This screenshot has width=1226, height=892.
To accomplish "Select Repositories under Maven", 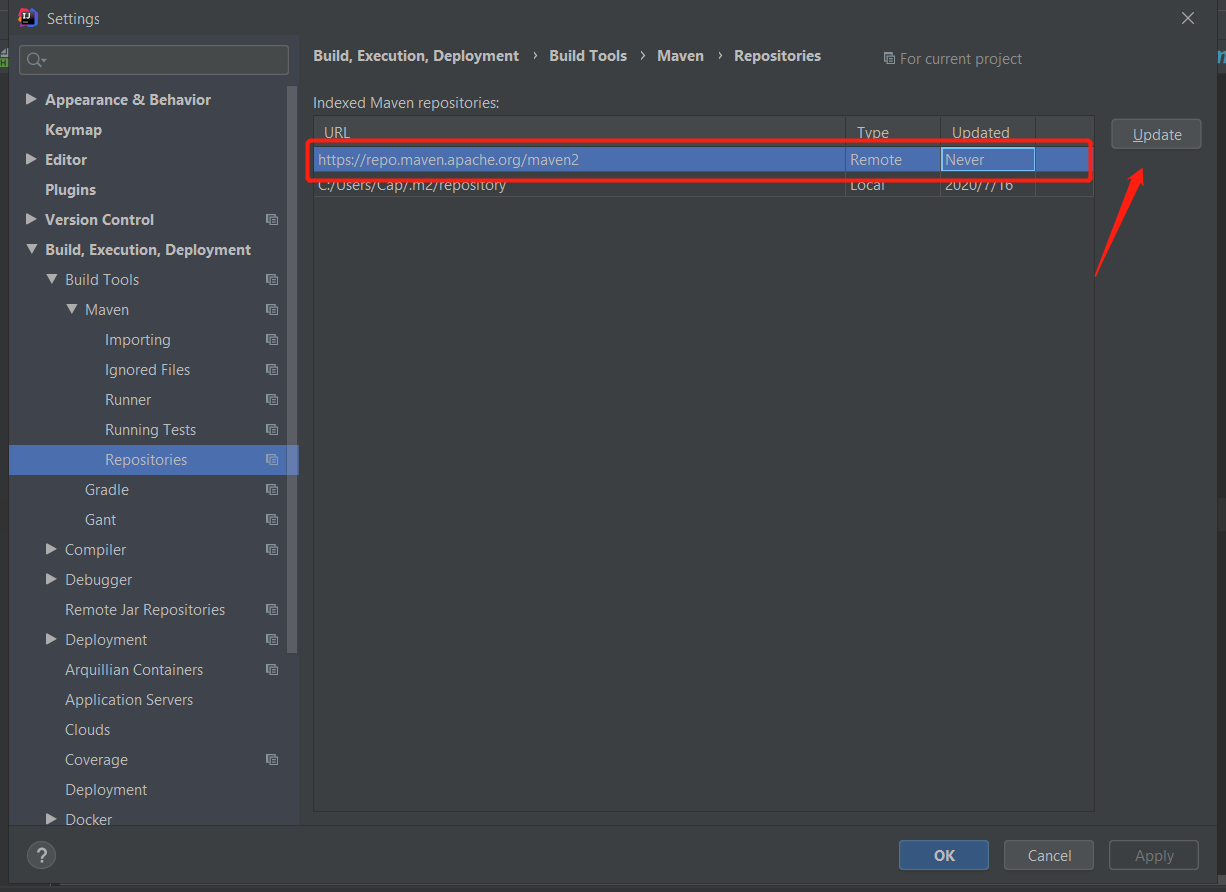I will point(146,460).
